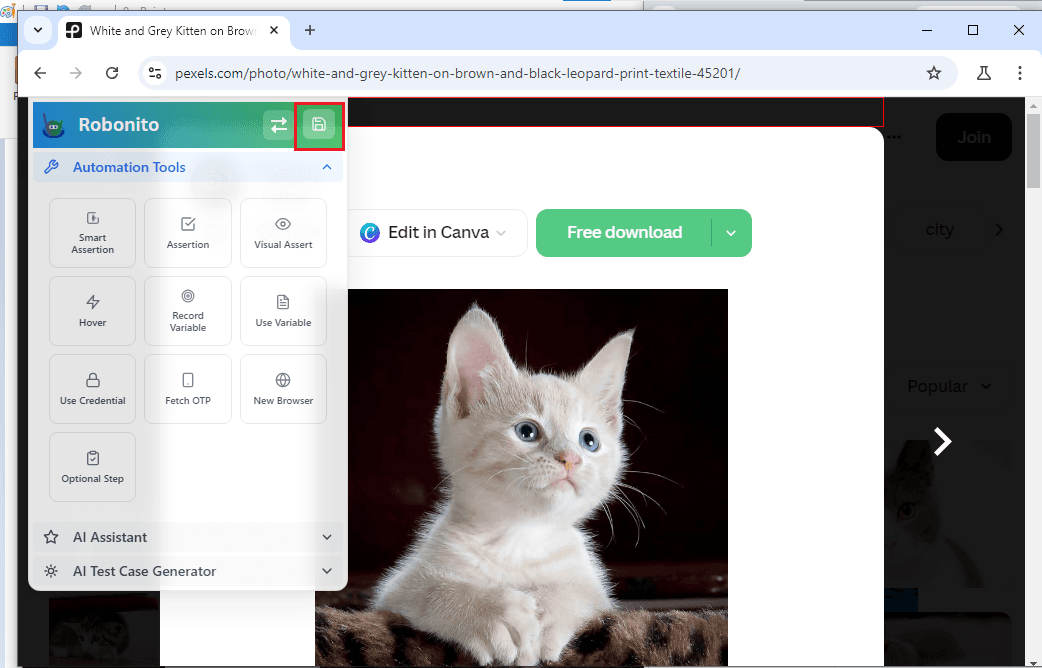
Task: Choose the Record Variable tool
Action: (188, 311)
